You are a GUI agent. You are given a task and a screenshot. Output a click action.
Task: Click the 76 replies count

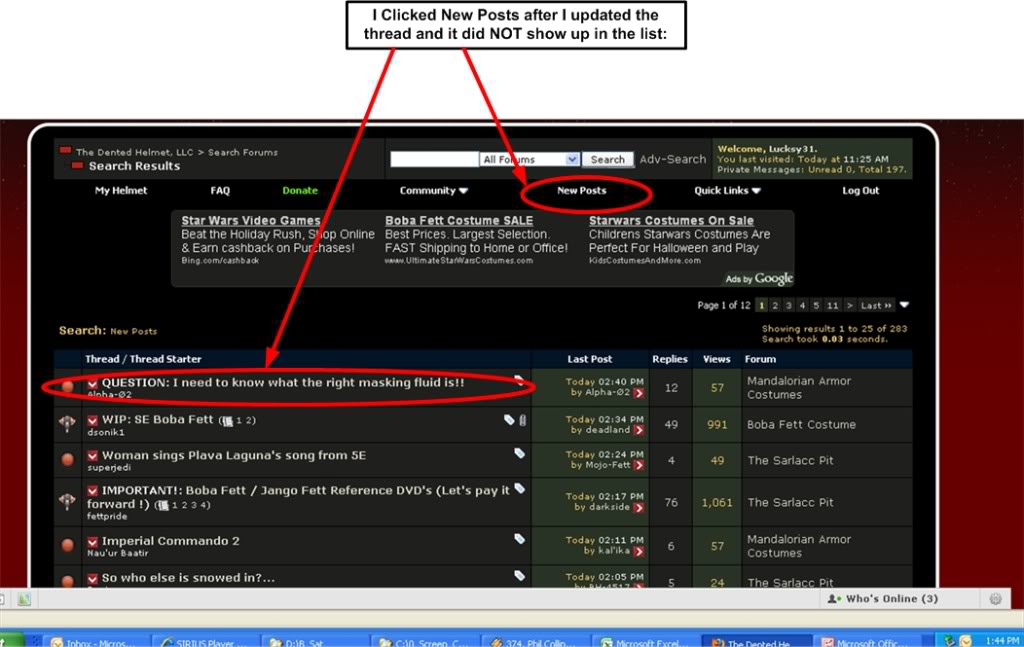pyautogui.click(x=671, y=503)
